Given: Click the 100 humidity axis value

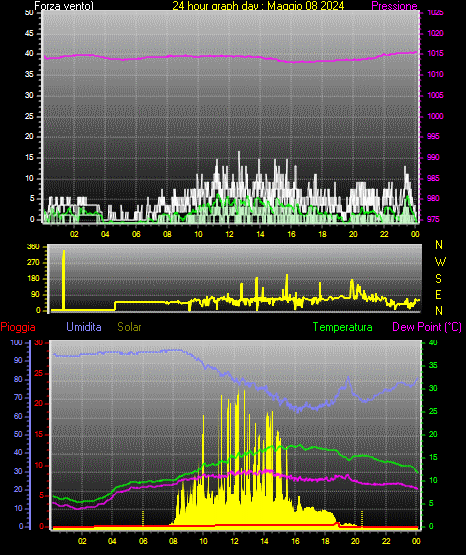Looking at the screenshot, I should point(16,342).
